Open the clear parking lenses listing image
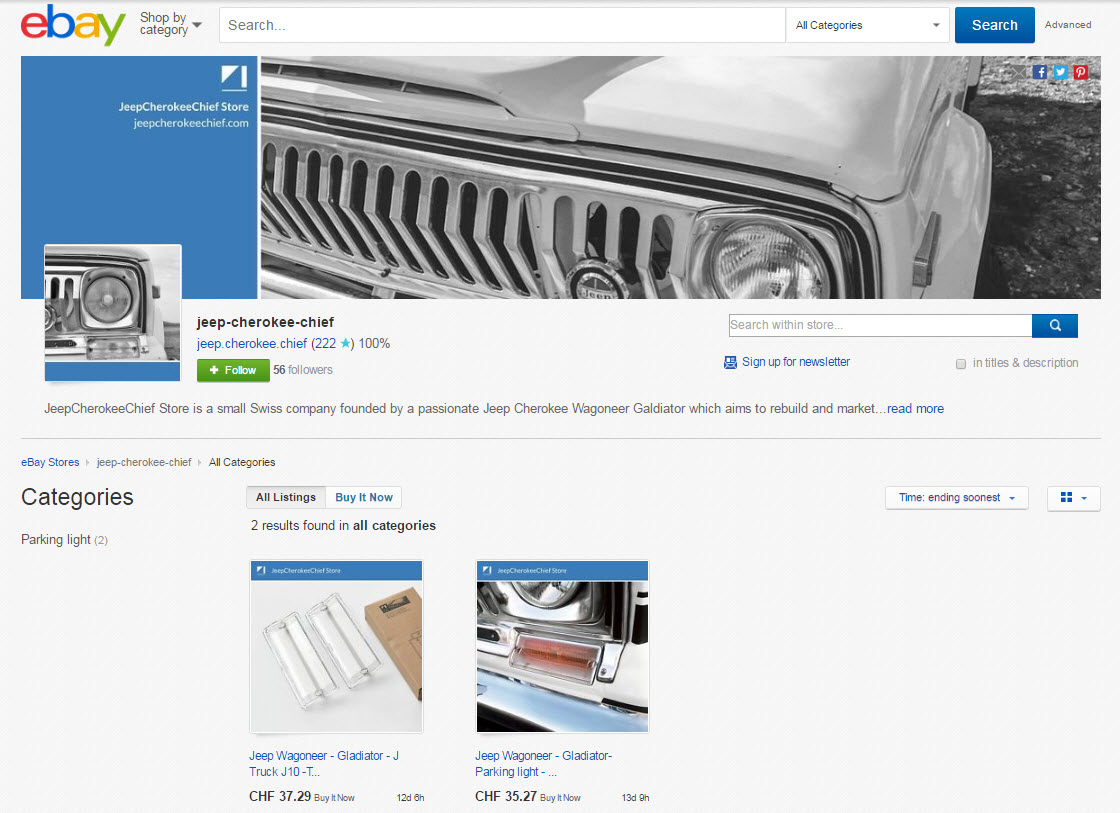The width and height of the screenshot is (1120, 813). (x=336, y=647)
